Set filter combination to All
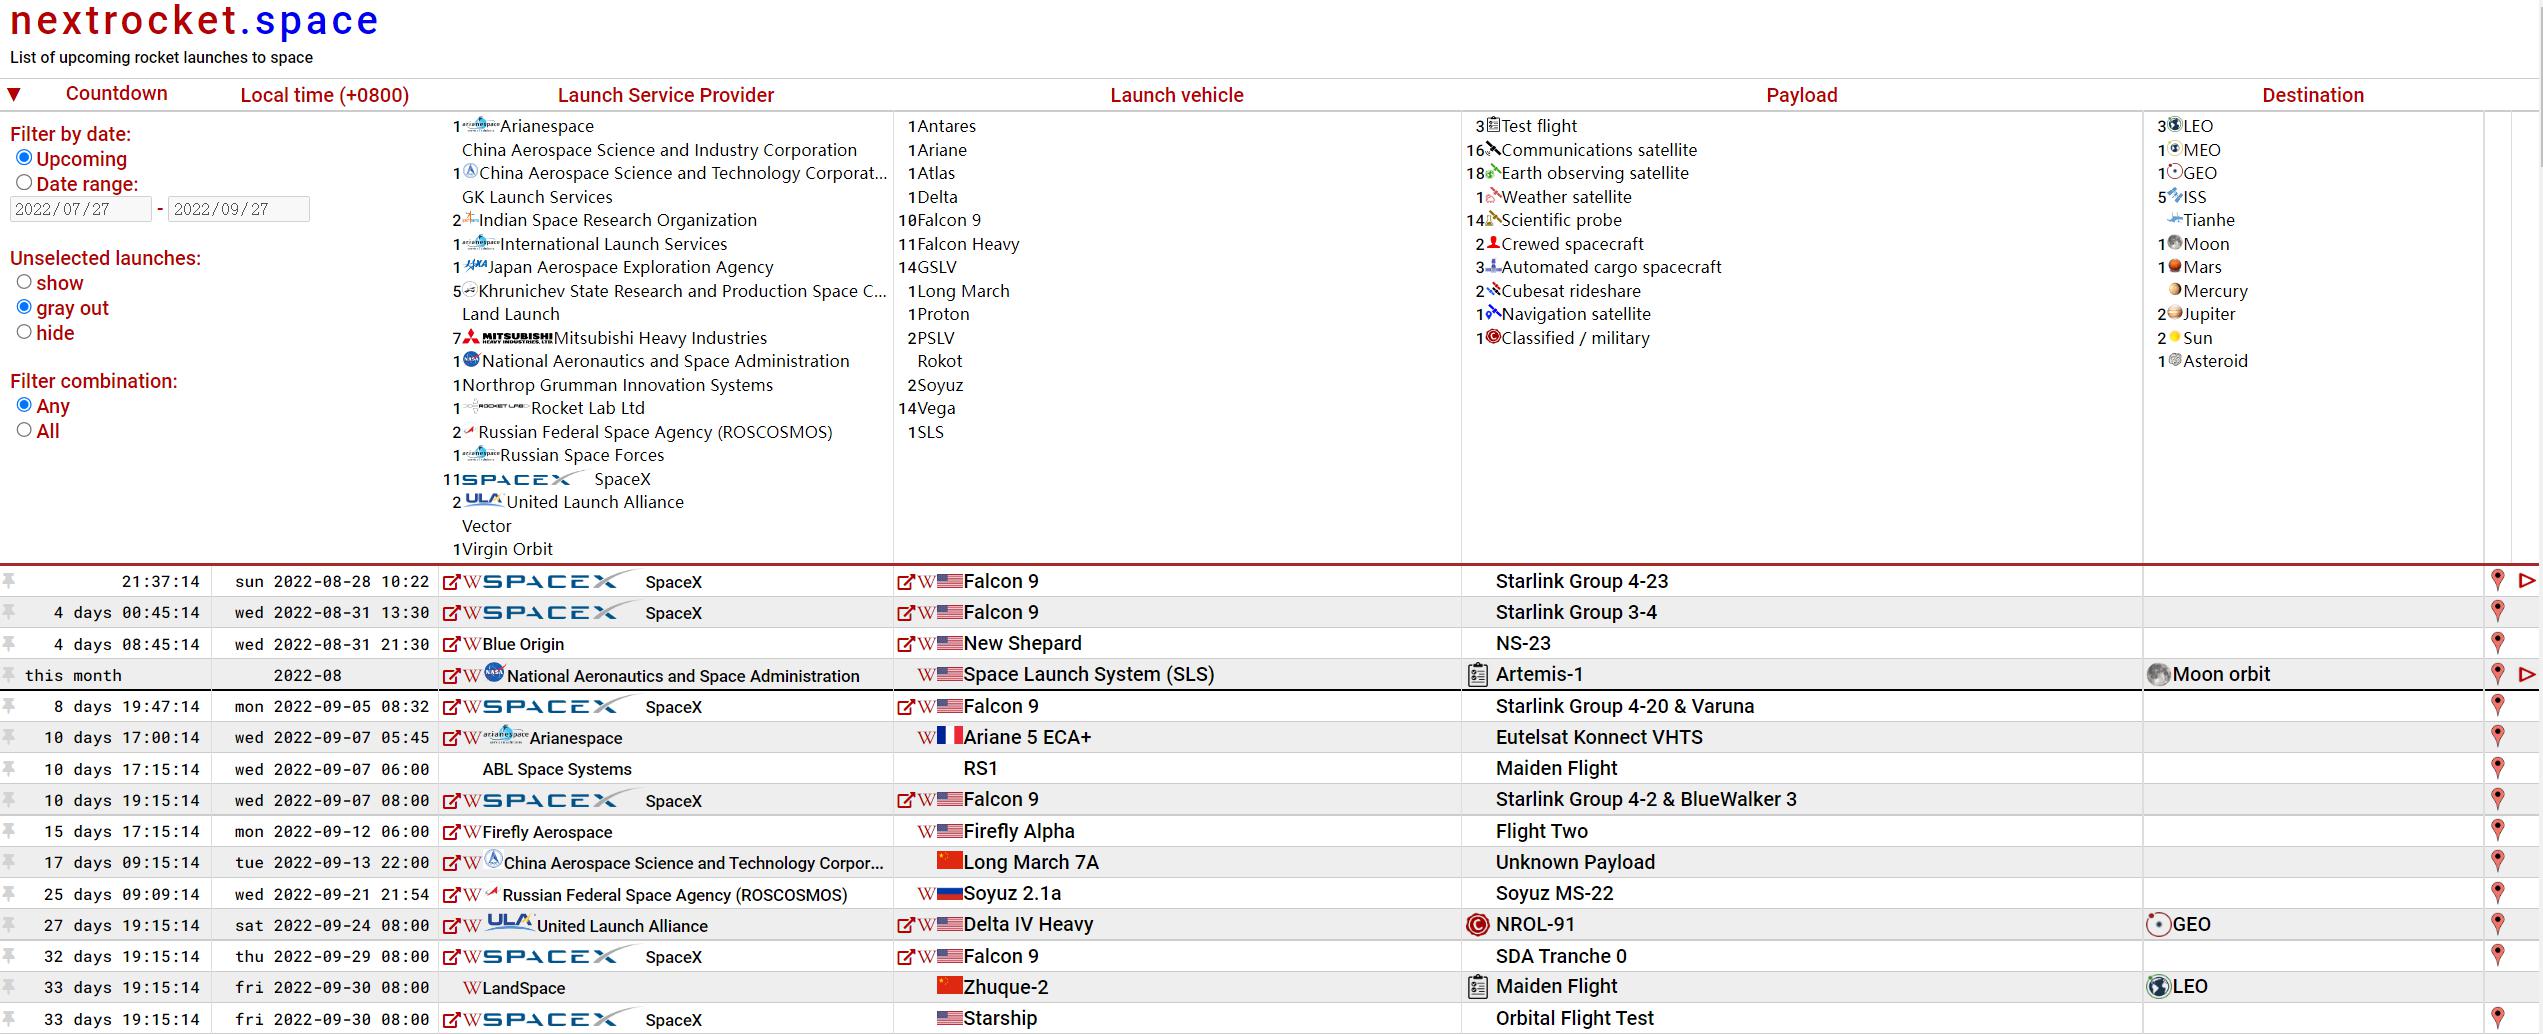The image size is (2543, 1034). [24, 430]
